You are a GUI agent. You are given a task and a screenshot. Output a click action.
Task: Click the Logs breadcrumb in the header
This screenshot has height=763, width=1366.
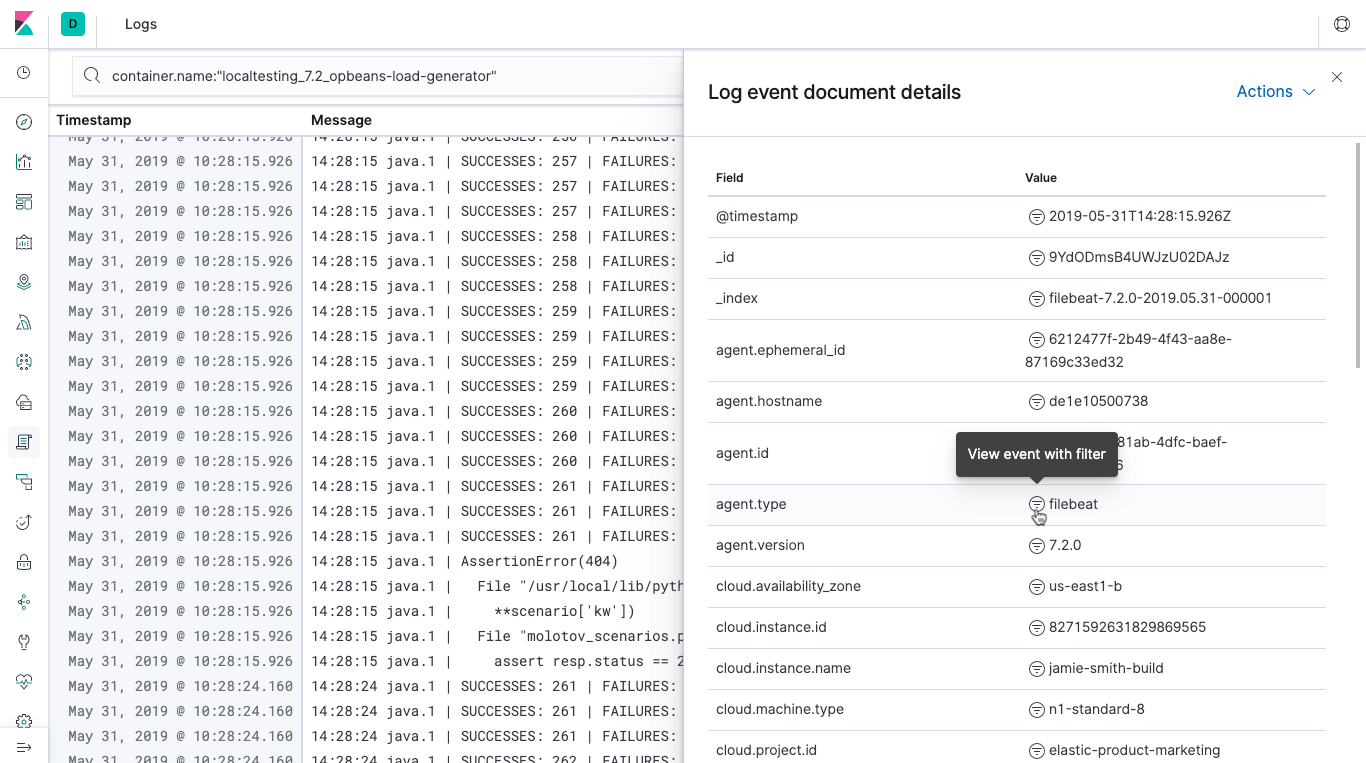tap(141, 24)
